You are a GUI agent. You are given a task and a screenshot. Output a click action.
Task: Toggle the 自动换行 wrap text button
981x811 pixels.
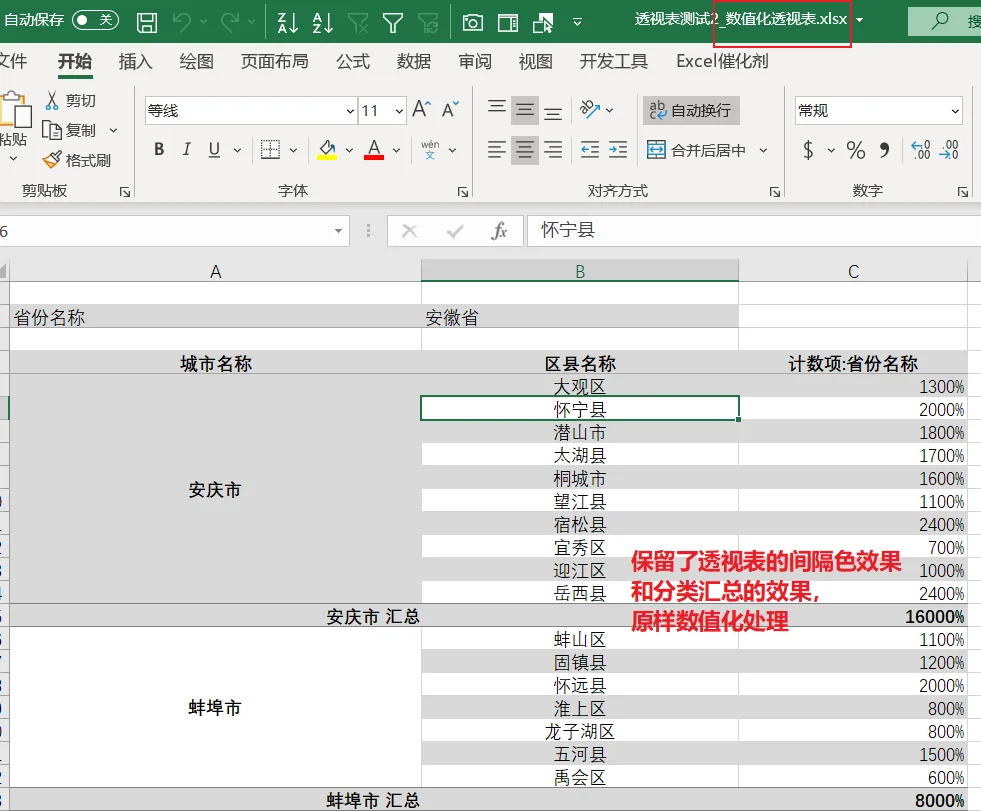691,111
